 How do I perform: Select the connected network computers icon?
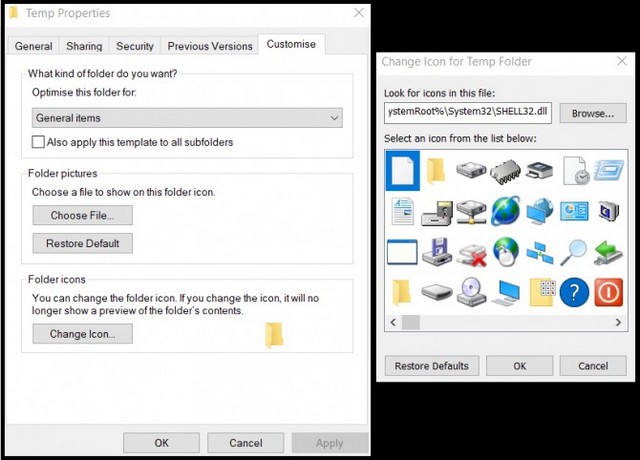tap(540, 253)
